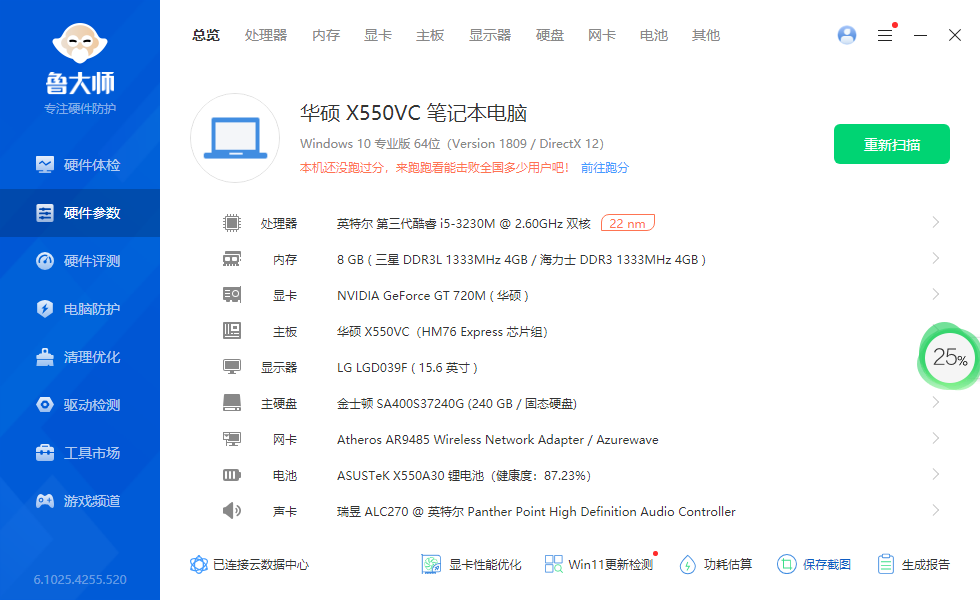Image resolution: width=980 pixels, height=600 pixels.
Task: Click the laptop computer thumbnail icon
Action: point(236,138)
